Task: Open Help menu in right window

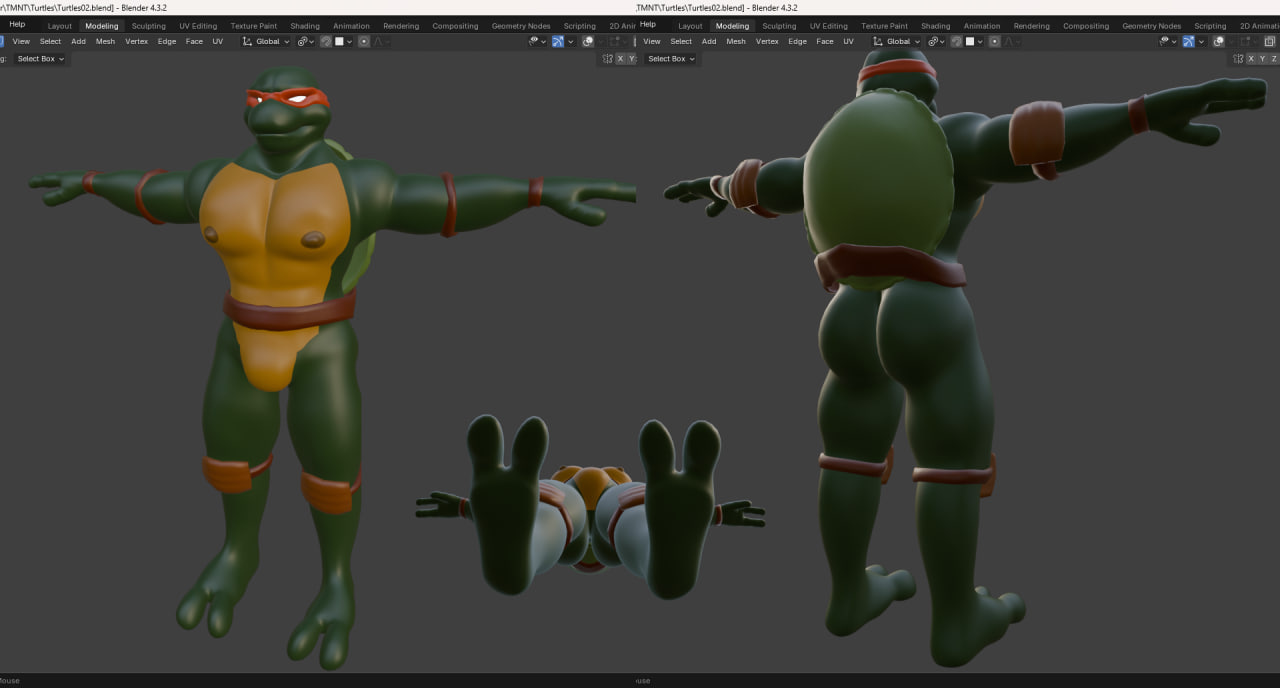Action: 648,24
